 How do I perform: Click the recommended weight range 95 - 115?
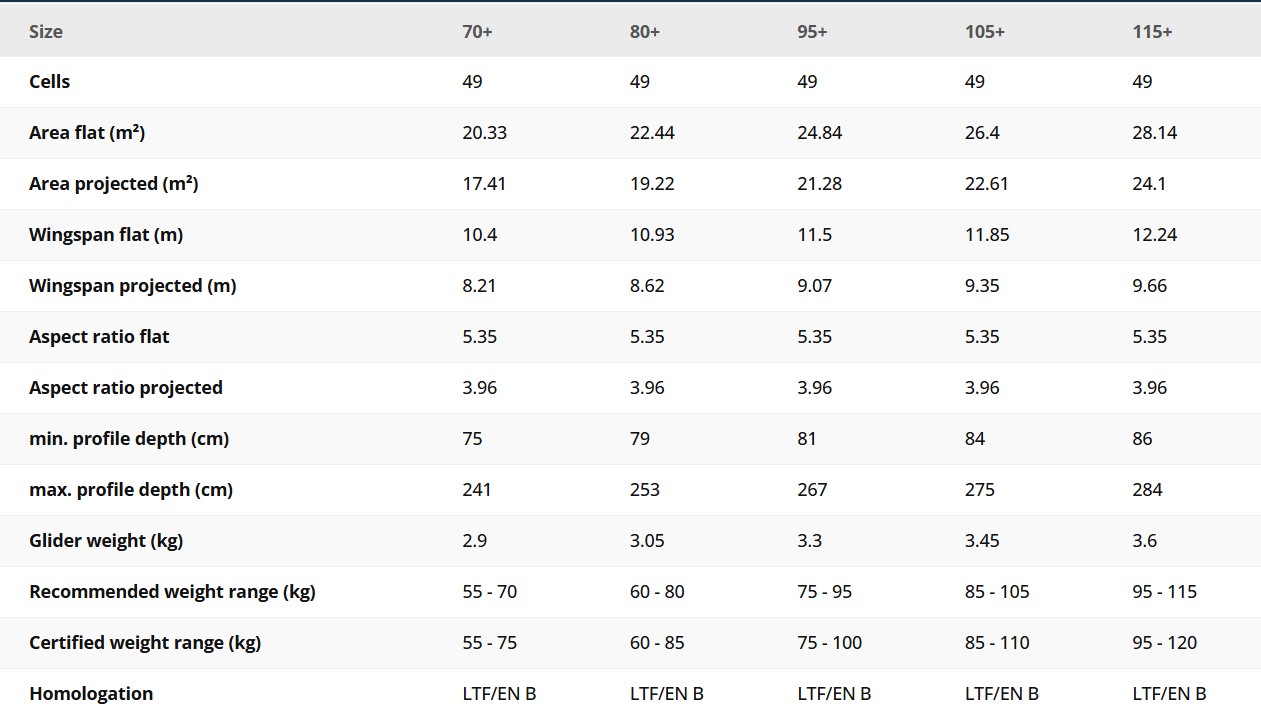1164,592
